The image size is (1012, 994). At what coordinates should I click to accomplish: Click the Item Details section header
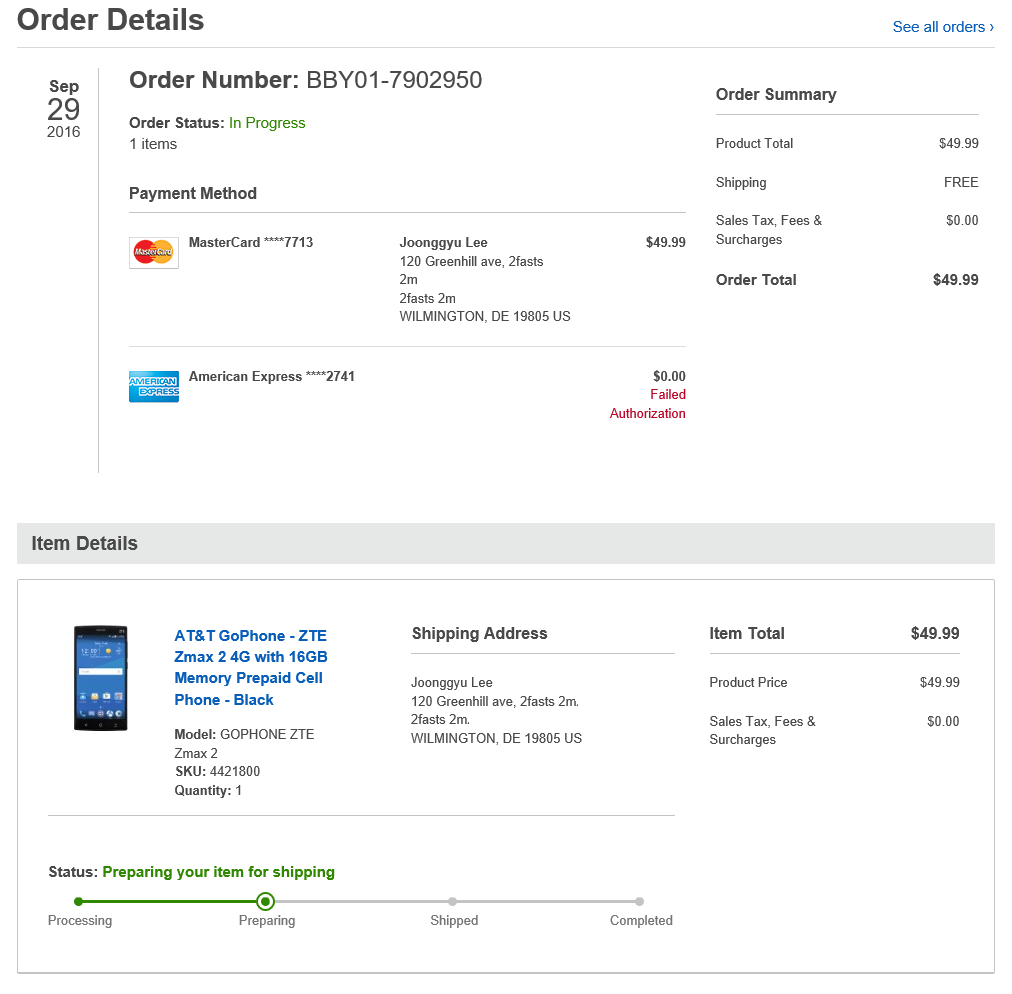tap(85, 544)
